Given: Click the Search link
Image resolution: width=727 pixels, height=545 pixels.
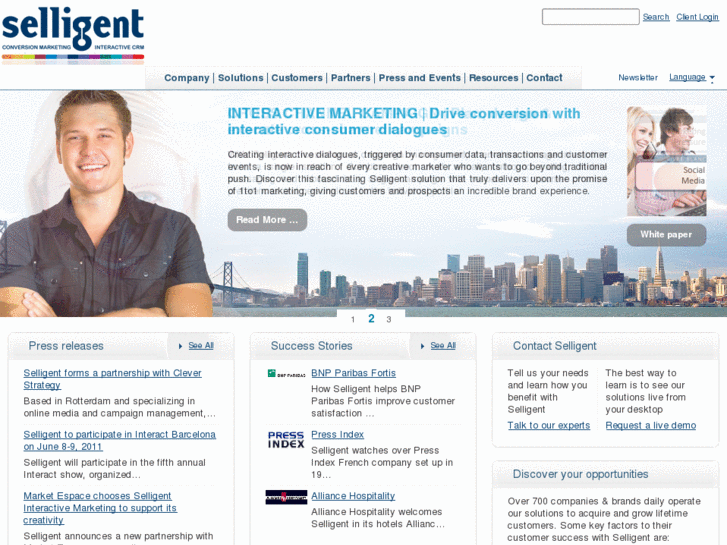Looking at the screenshot, I should [x=656, y=17].
